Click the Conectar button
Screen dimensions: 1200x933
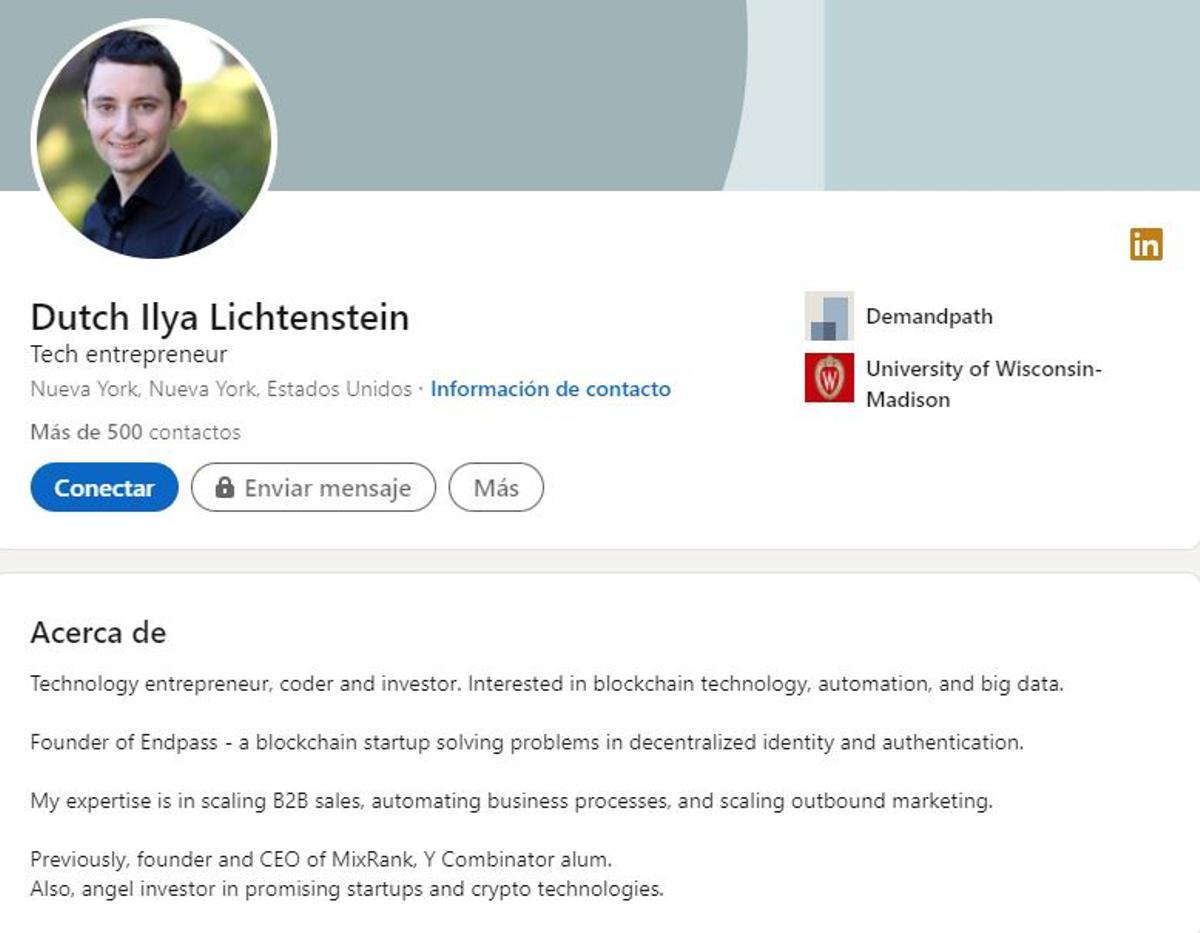click(104, 487)
